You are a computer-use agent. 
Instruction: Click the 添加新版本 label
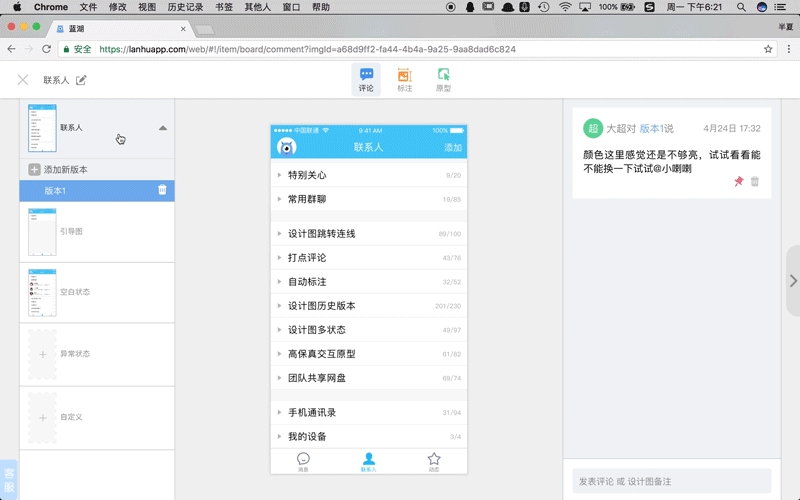click(x=65, y=169)
